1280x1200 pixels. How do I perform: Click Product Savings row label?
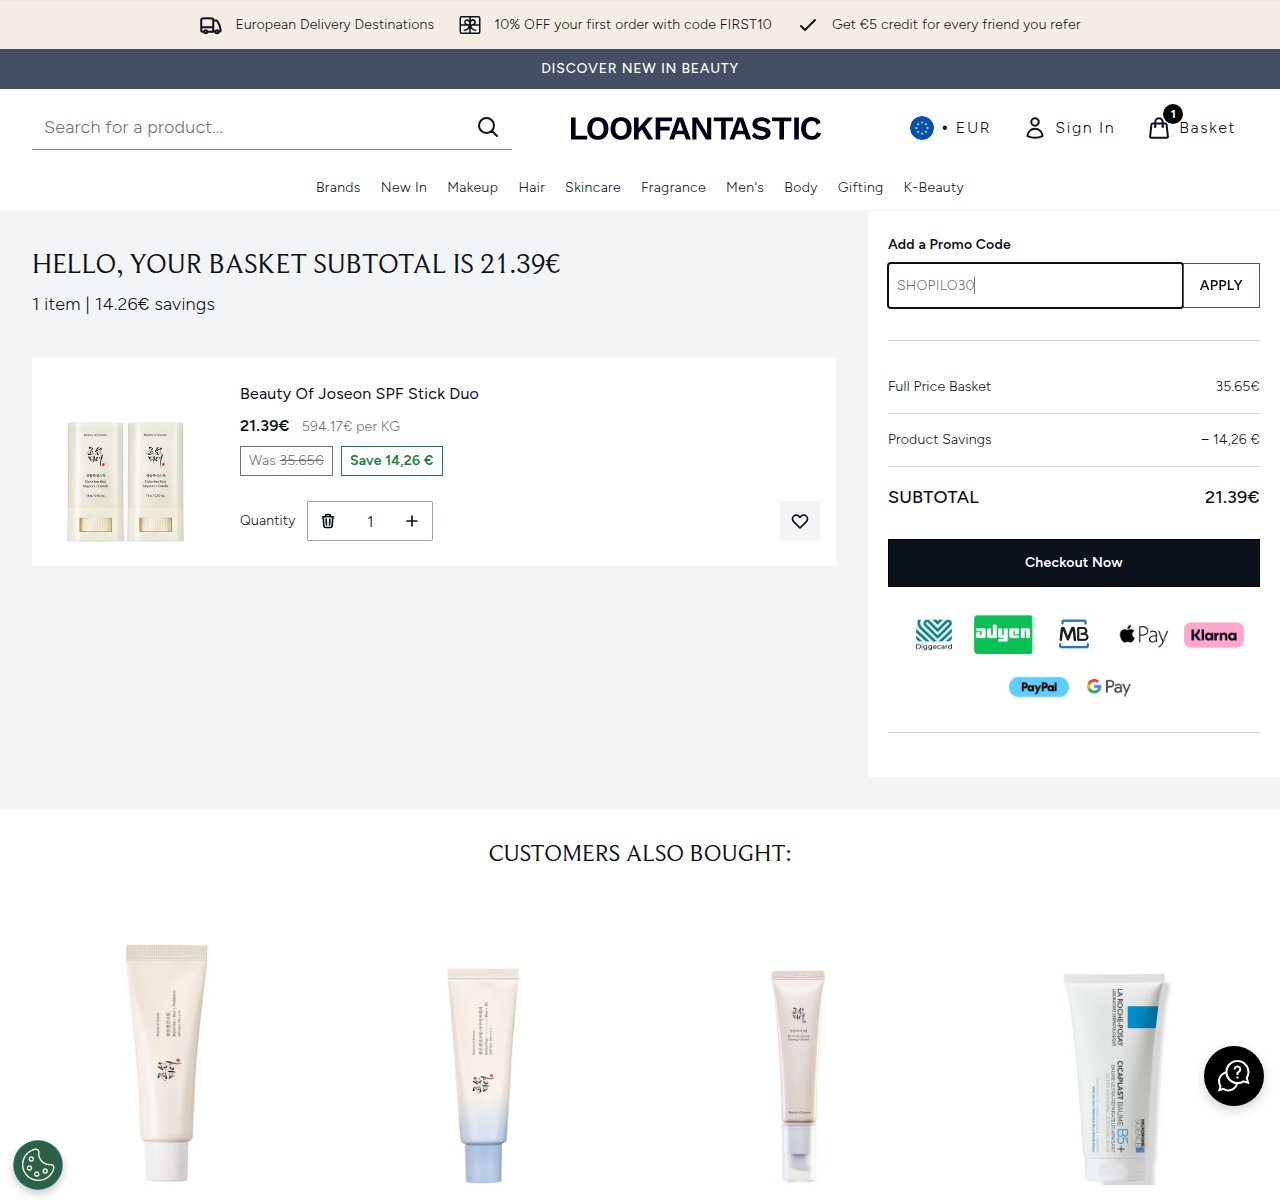[940, 439]
